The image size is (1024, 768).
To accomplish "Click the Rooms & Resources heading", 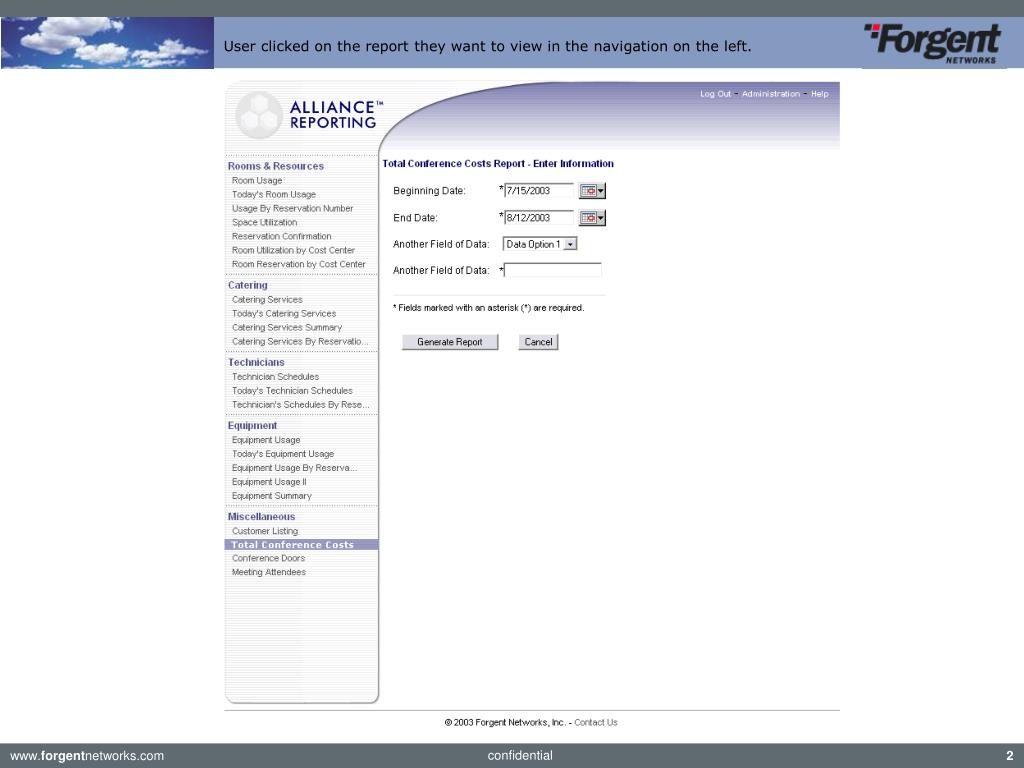I will pyautogui.click(x=276, y=166).
